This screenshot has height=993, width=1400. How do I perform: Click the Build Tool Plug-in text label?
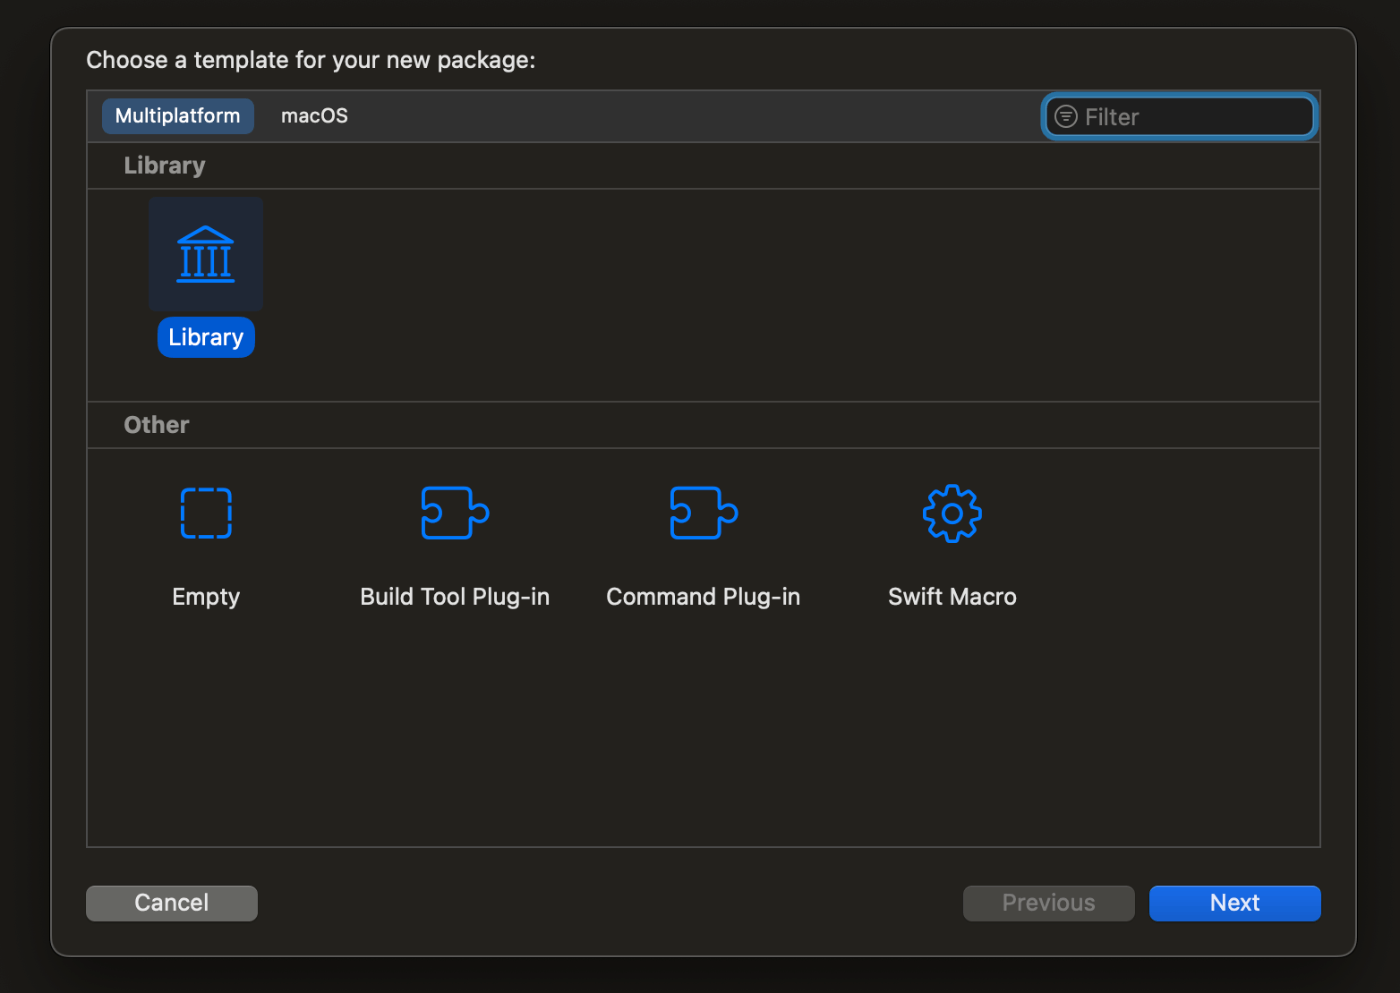click(x=455, y=597)
